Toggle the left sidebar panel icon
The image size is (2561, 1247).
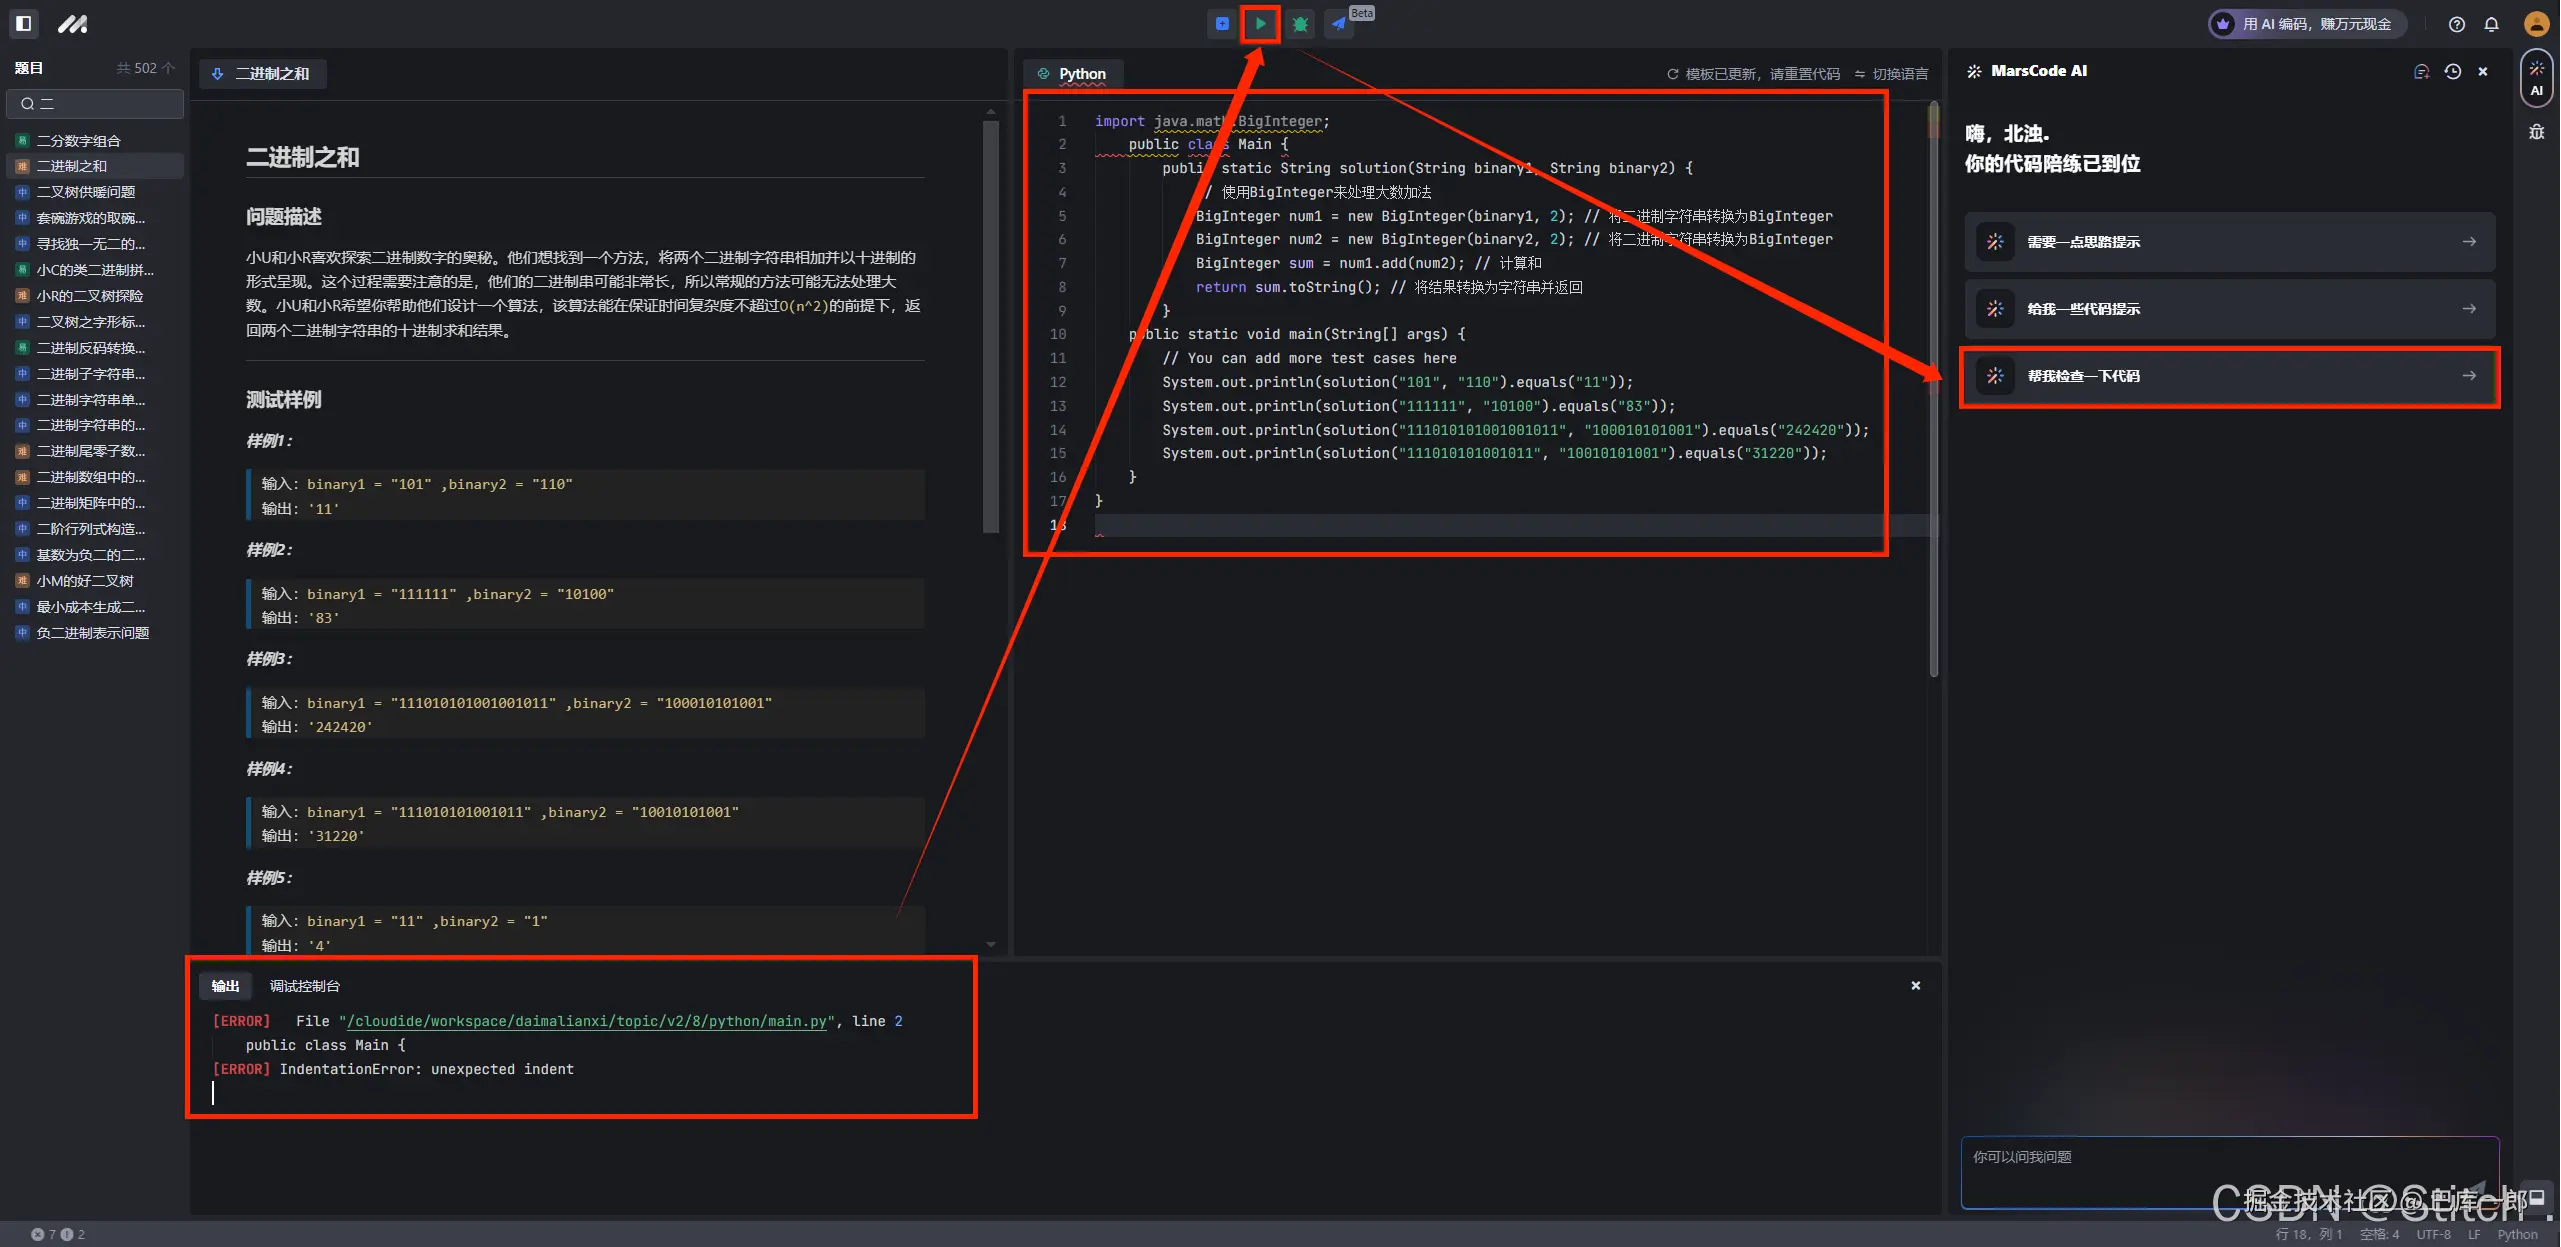pos(24,23)
